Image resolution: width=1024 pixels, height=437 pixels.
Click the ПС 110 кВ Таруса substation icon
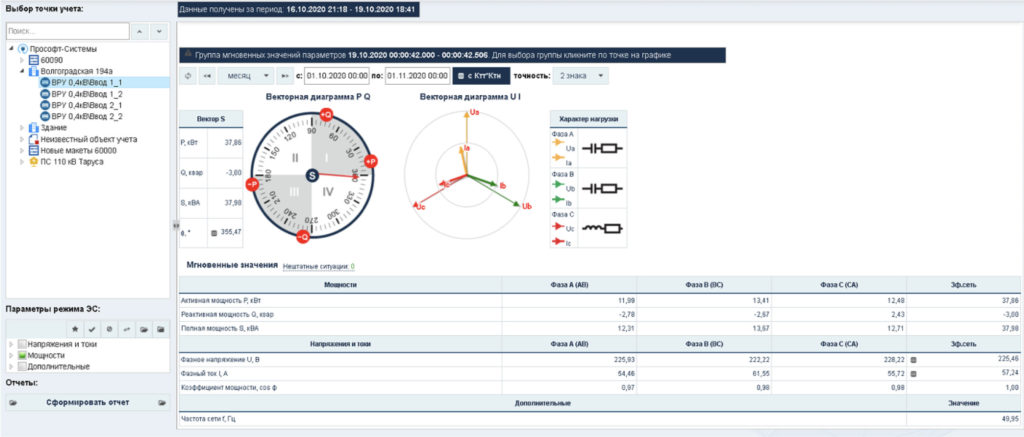[34, 161]
